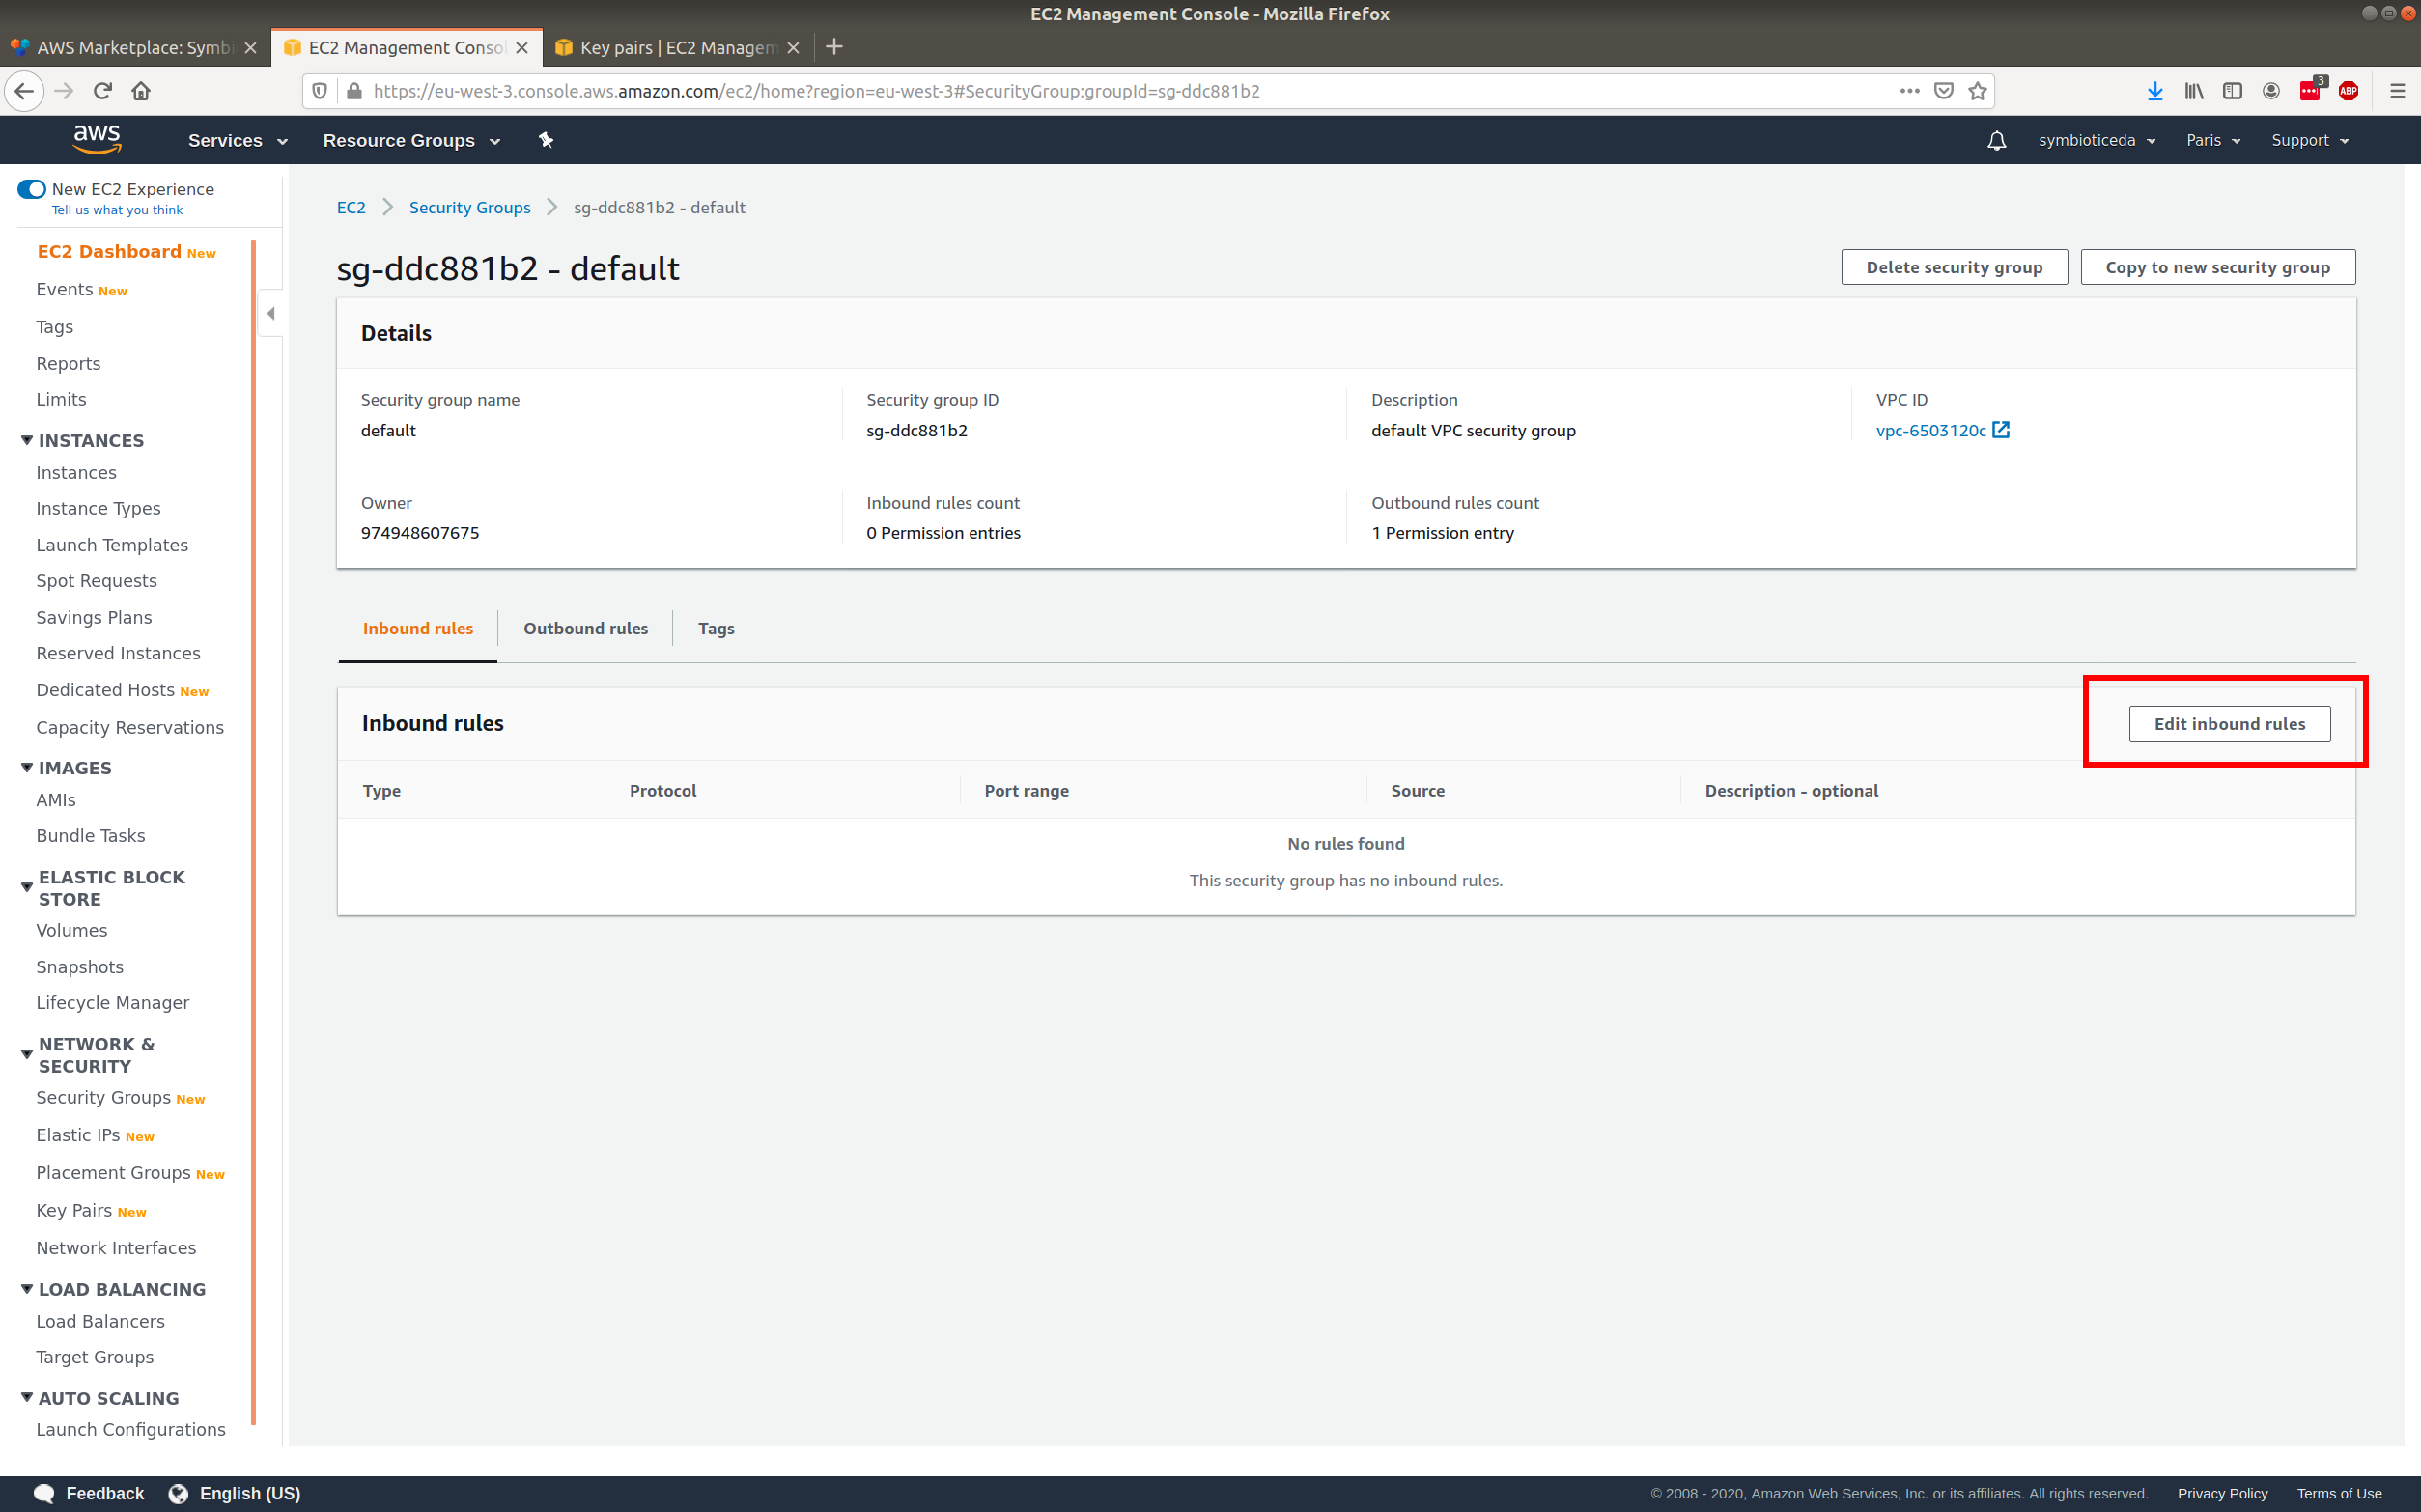Collapse the NETWORK & SECURITY section
2421x1512 pixels.
pyautogui.click(x=27, y=1054)
